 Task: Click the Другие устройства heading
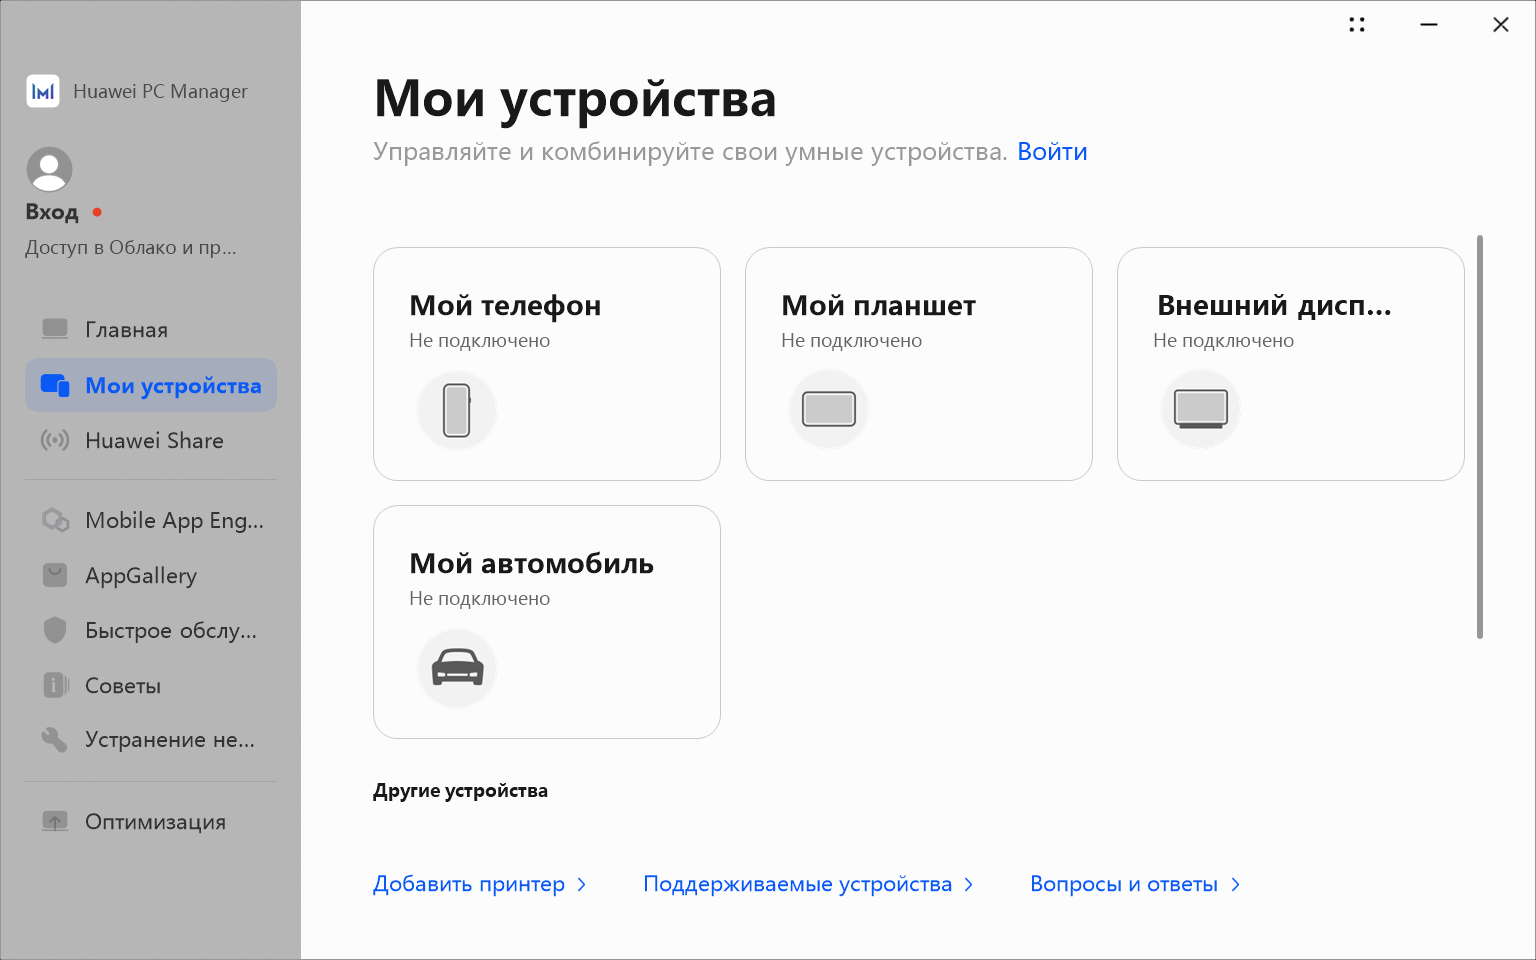(460, 791)
